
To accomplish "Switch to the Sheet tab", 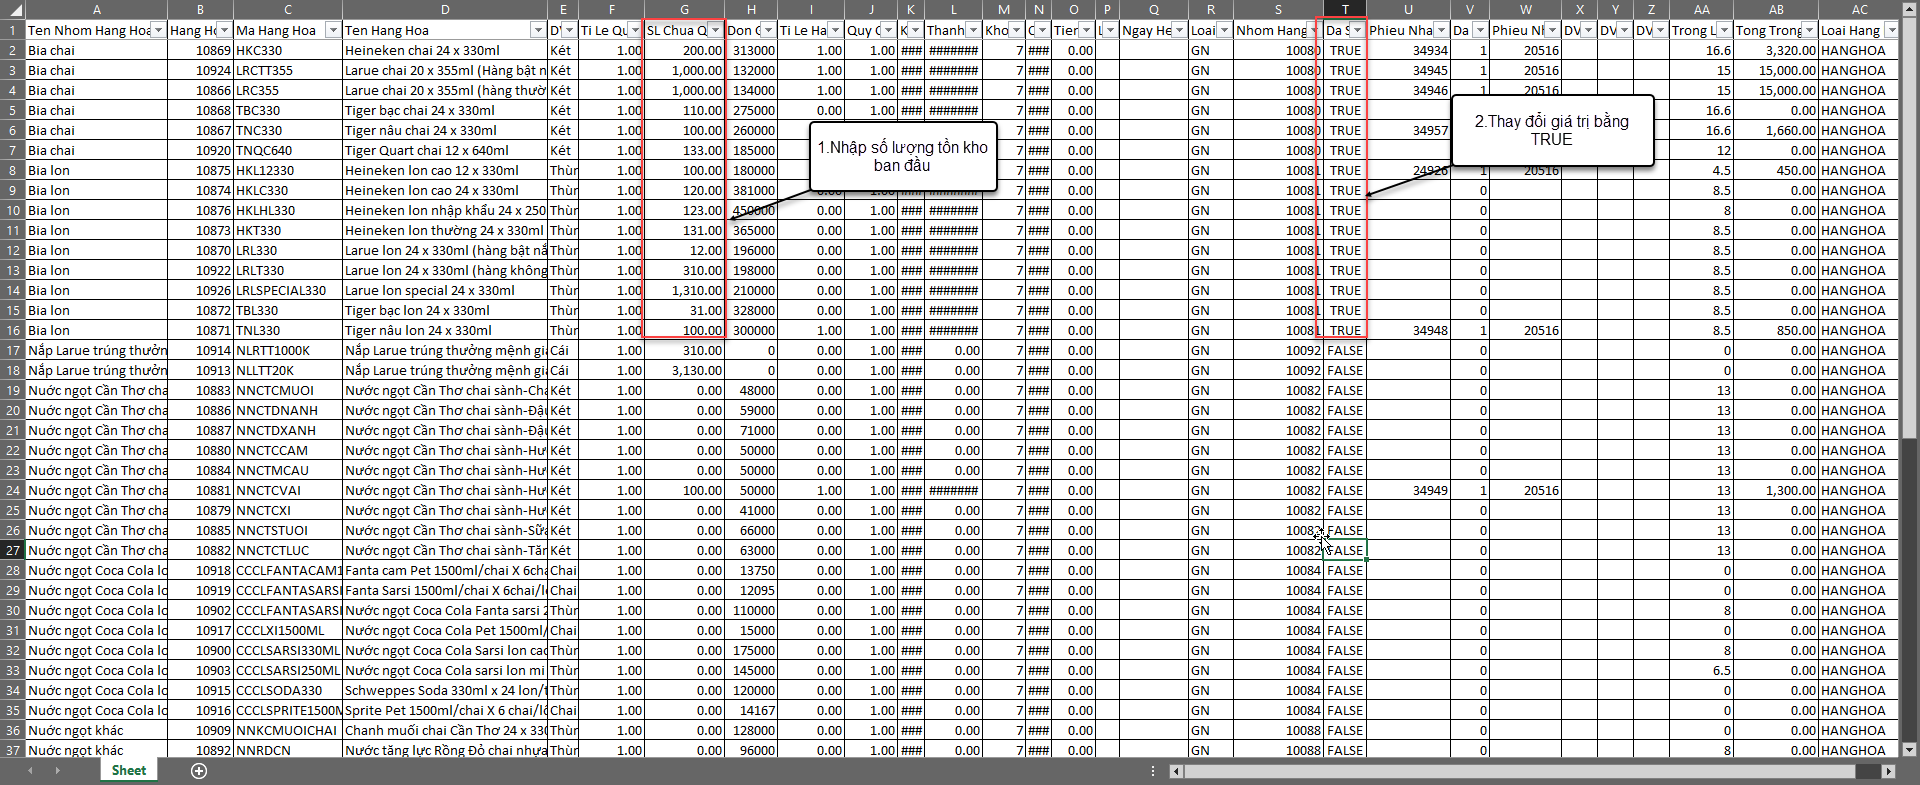I will (x=129, y=771).
